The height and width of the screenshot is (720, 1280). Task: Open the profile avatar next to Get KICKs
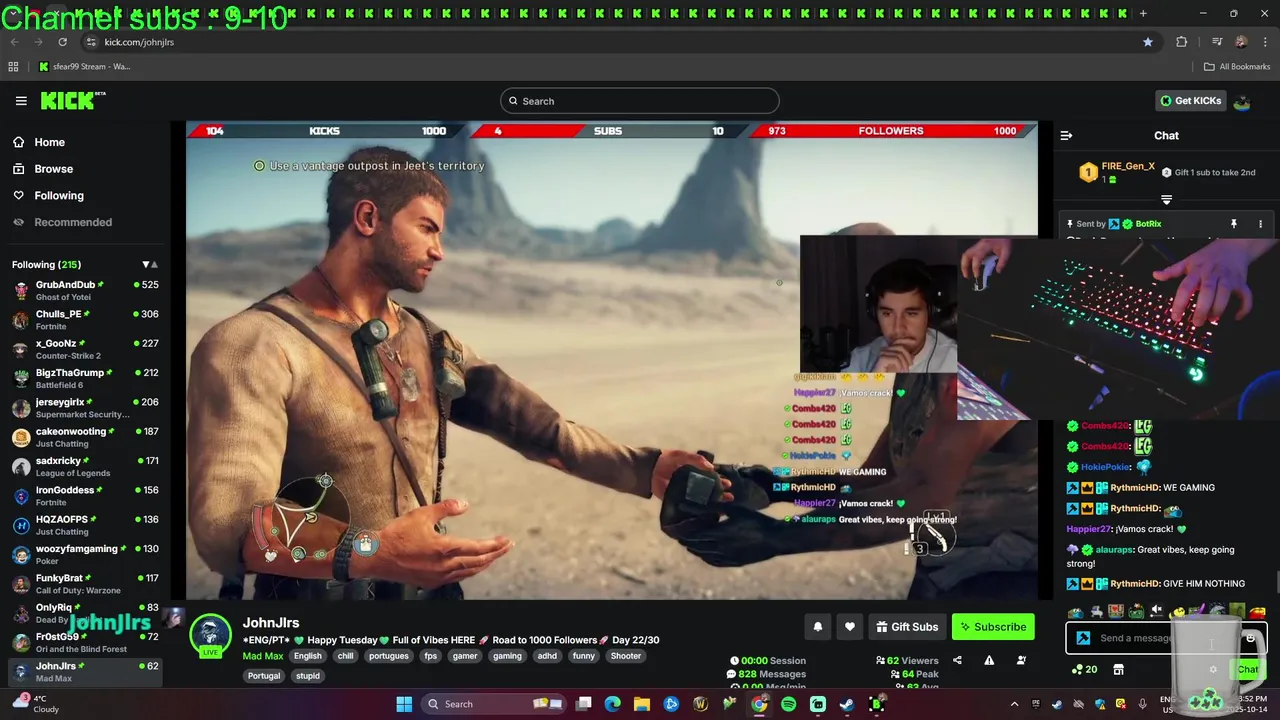(x=1241, y=101)
